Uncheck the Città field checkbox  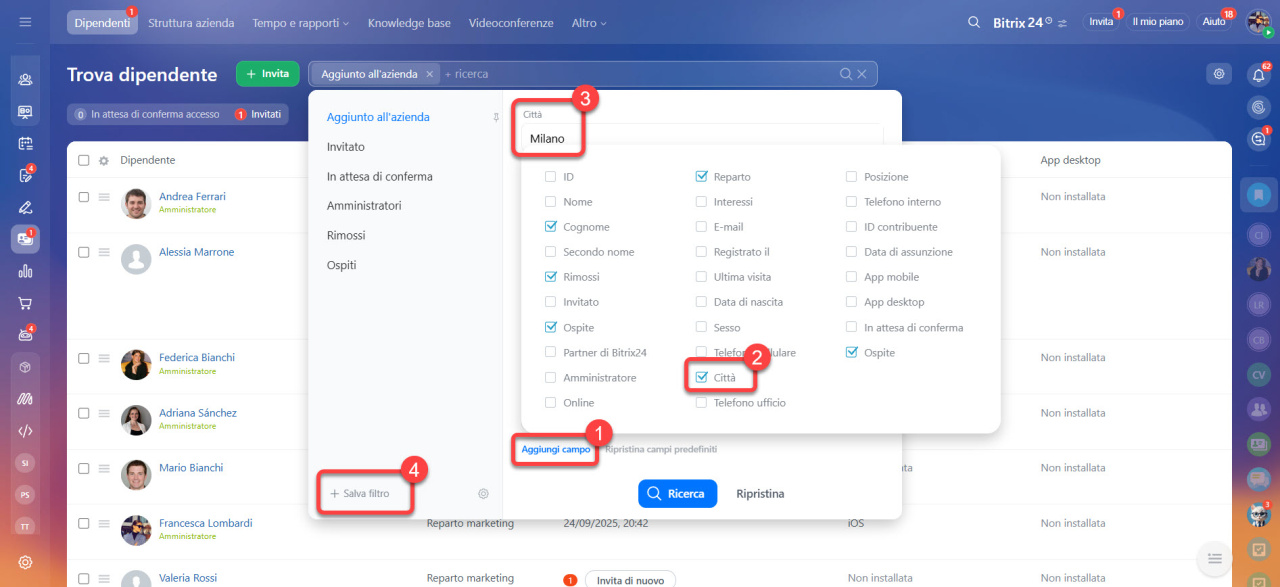(x=701, y=378)
